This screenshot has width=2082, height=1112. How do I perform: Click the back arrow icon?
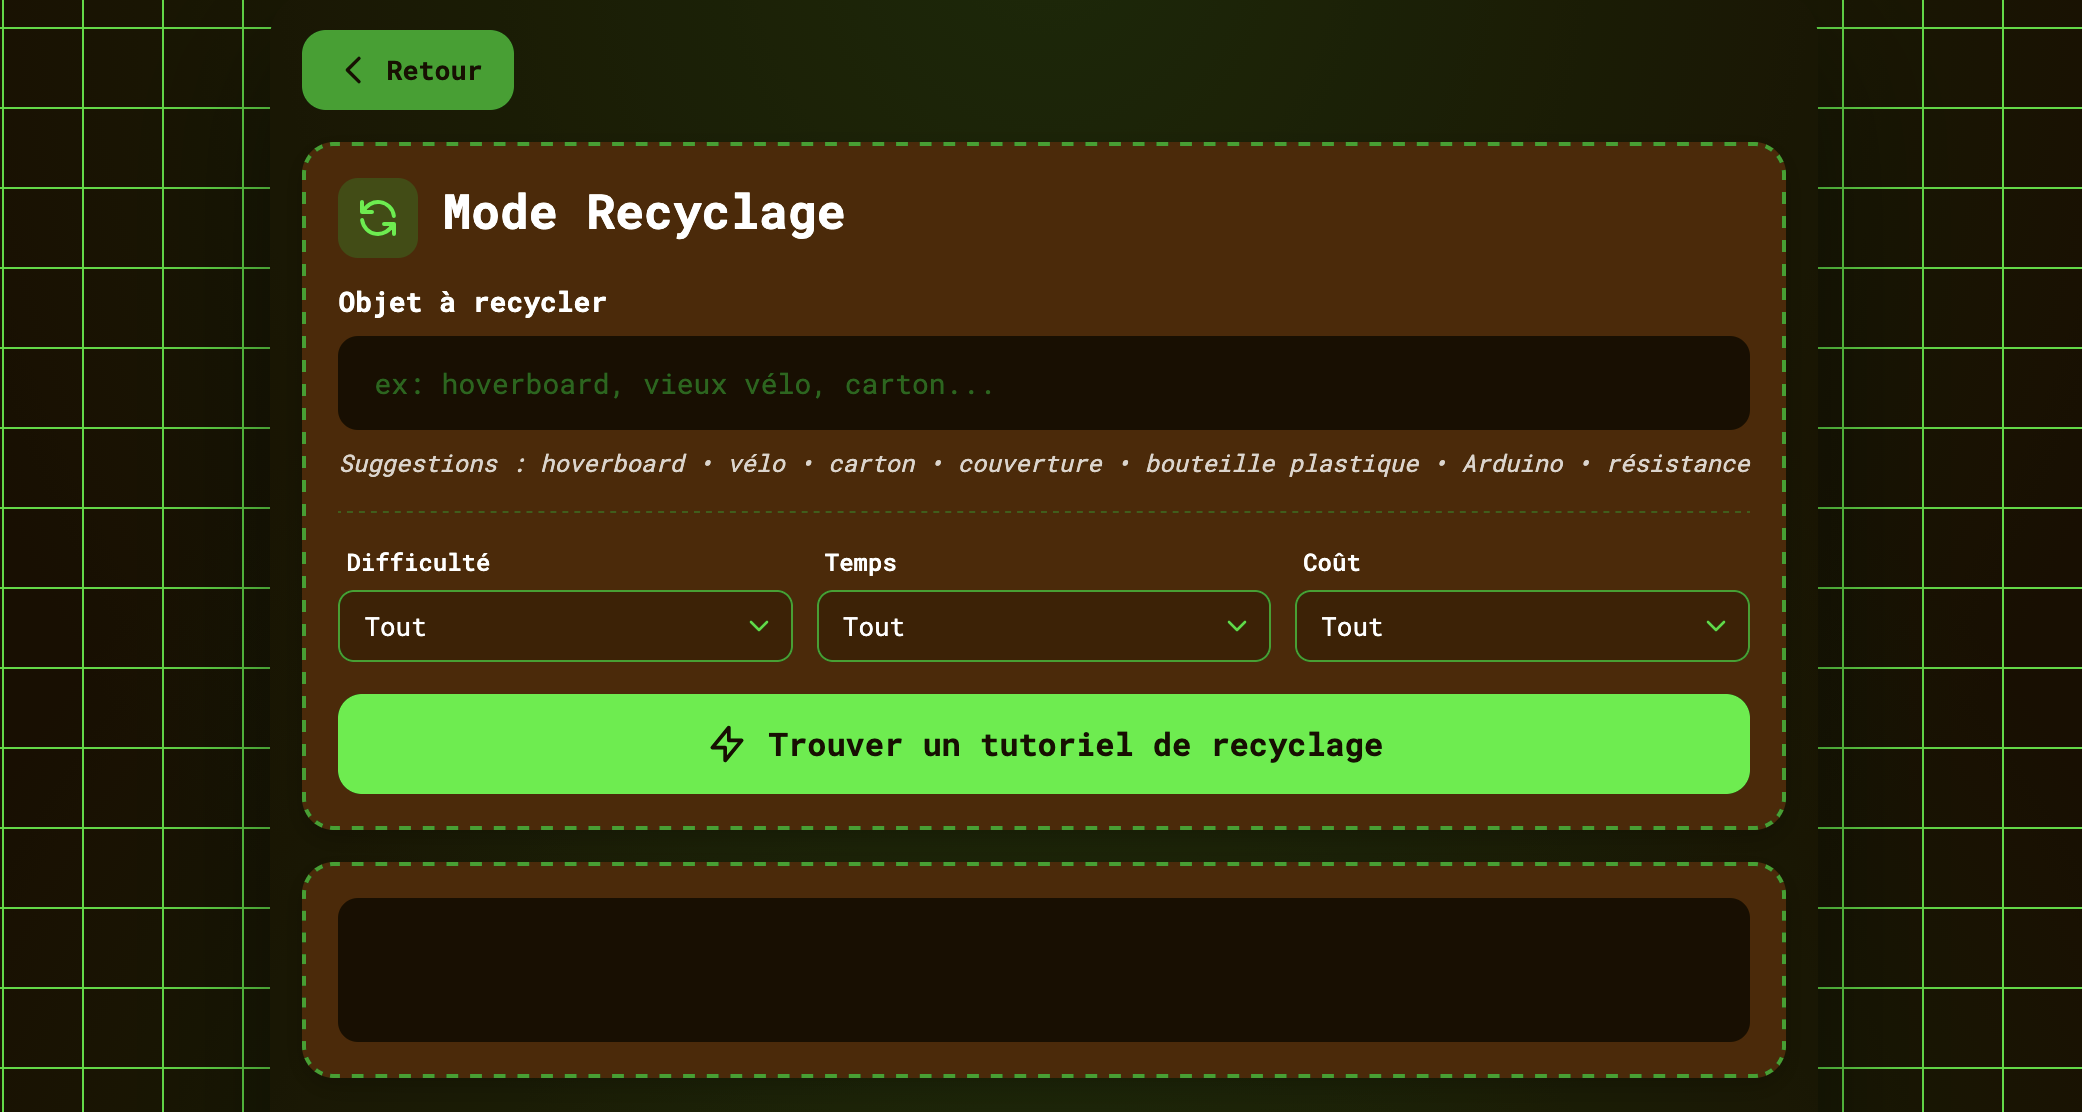tap(353, 70)
